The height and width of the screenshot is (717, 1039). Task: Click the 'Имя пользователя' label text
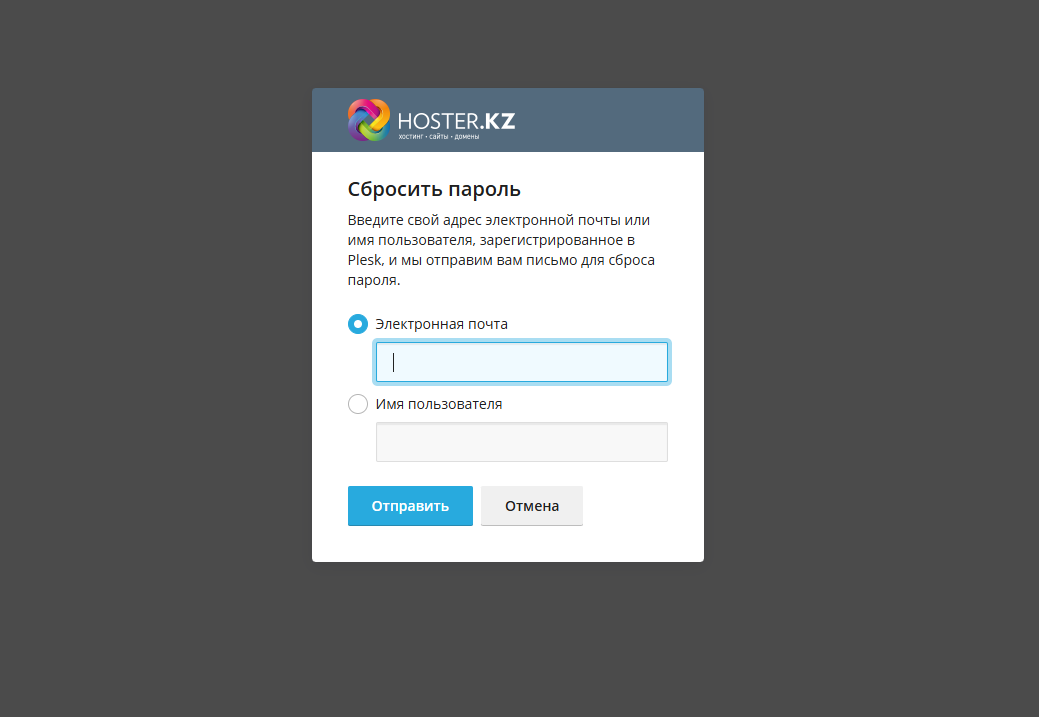[439, 404]
